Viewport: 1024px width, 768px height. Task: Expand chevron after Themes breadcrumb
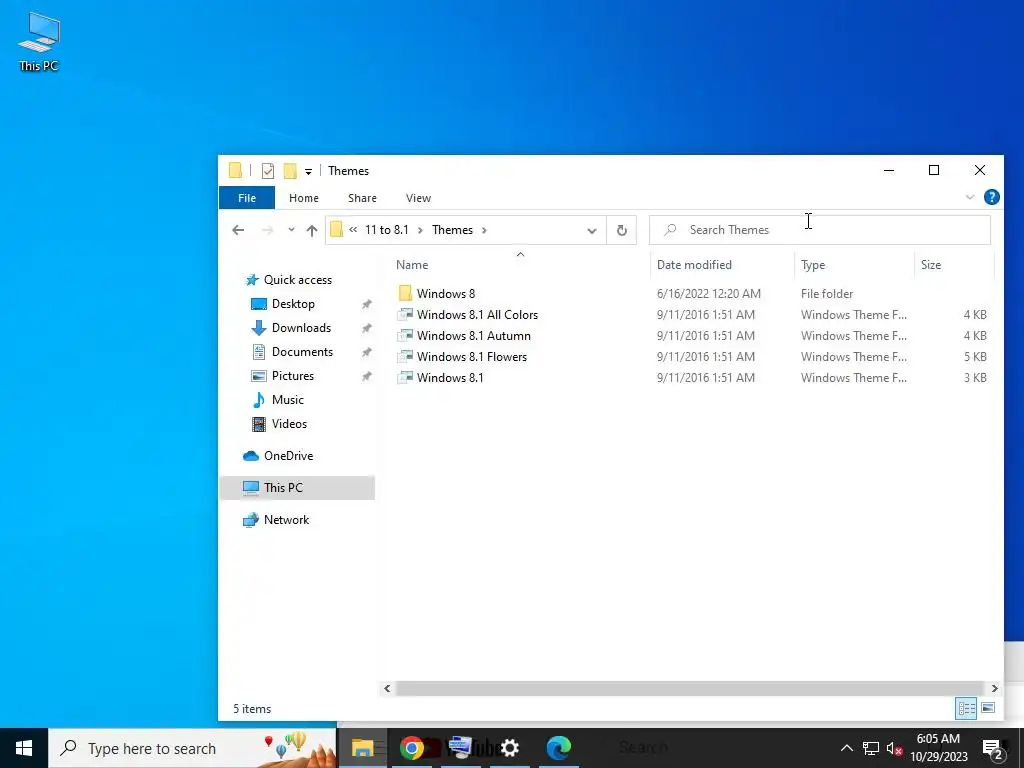[x=484, y=231]
